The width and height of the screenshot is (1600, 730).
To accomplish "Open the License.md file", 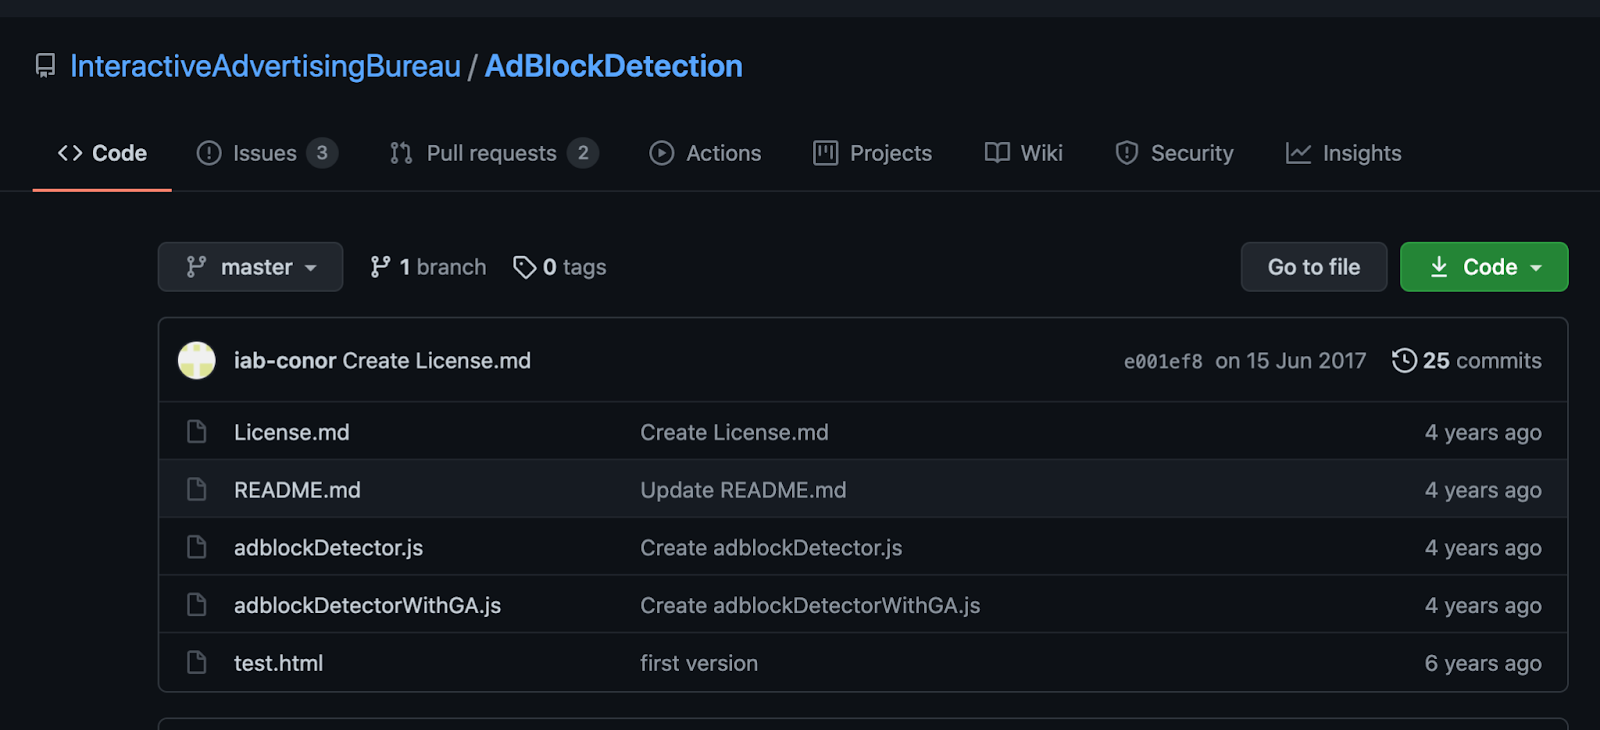I will point(292,433).
